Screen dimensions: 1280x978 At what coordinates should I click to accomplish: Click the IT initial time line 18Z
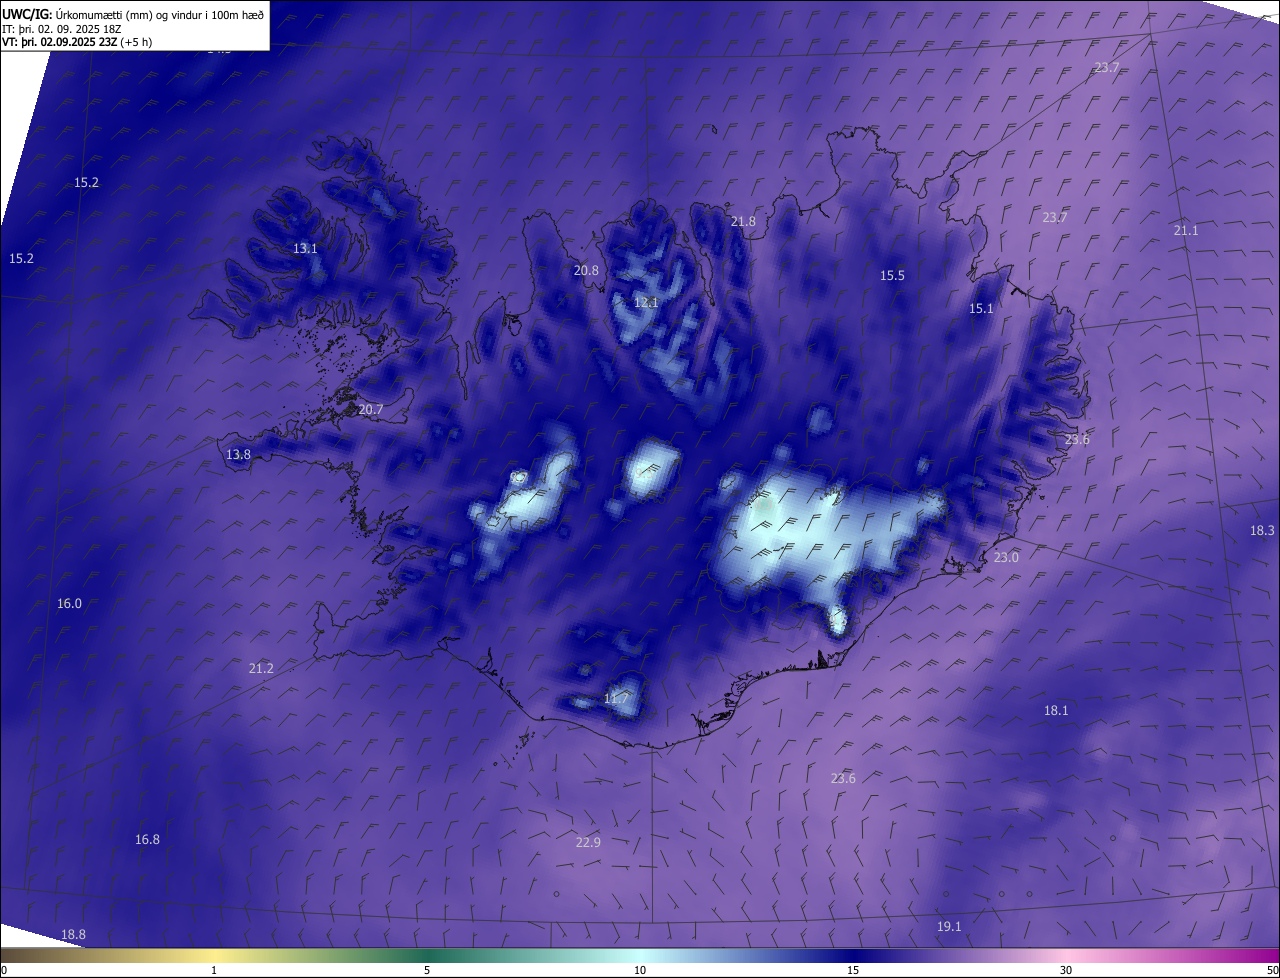pyautogui.click(x=62, y=28)
